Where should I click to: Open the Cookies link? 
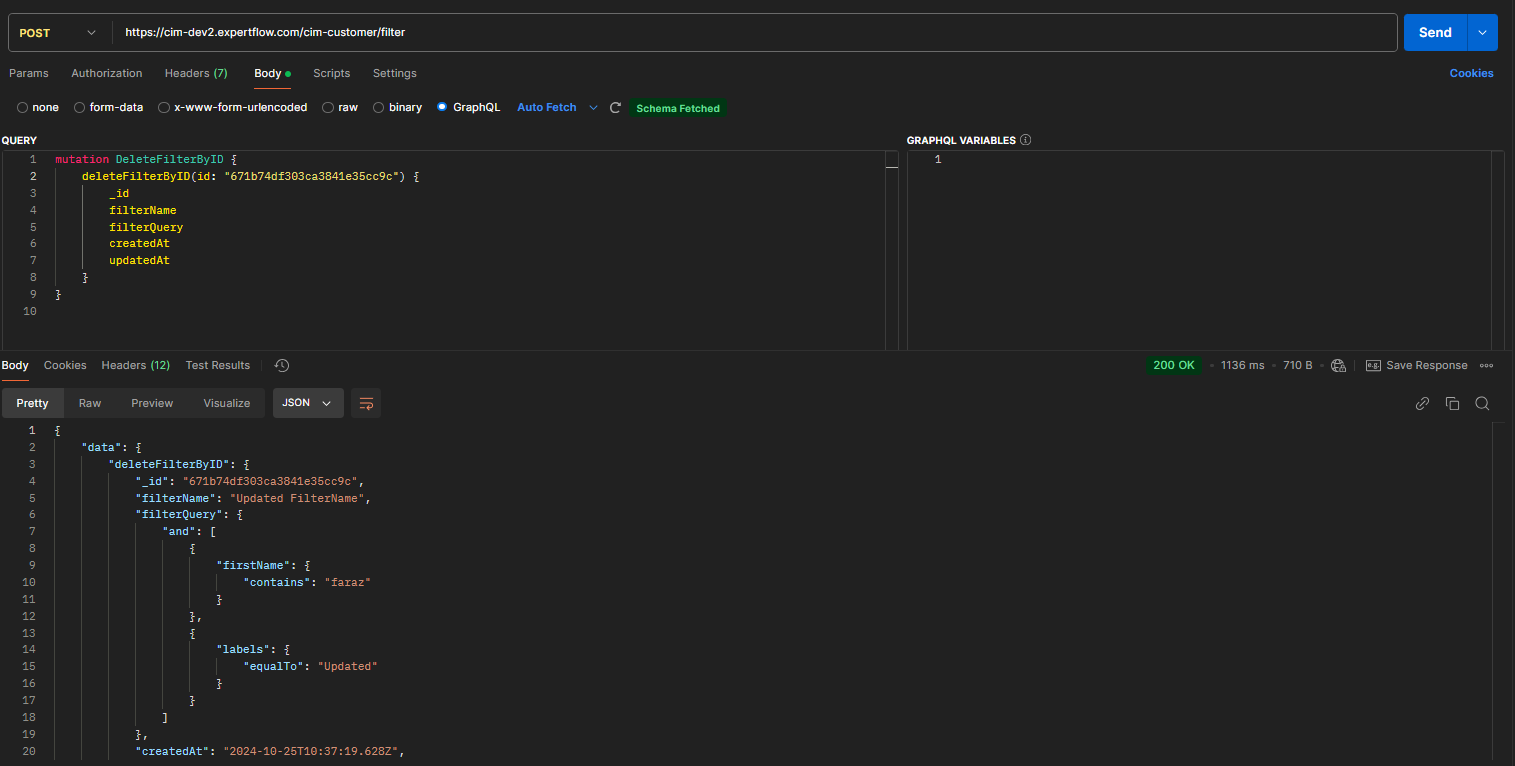(1471, 73)
